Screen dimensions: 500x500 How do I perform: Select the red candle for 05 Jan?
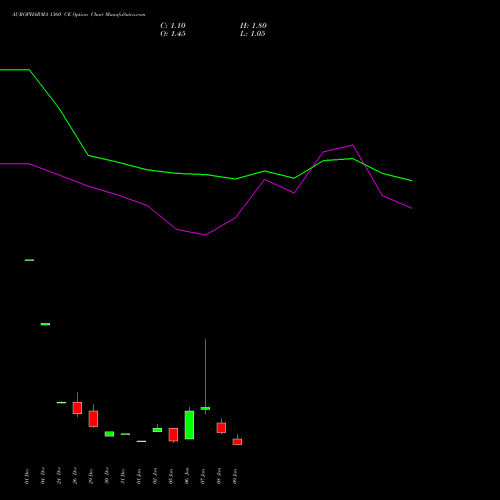[173, 435]
